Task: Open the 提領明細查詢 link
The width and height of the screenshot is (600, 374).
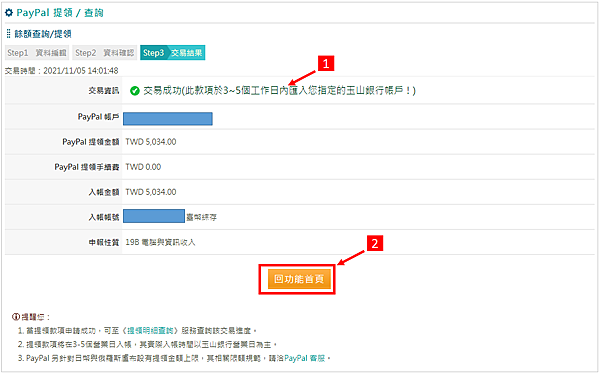Action: (x=150, y=330)
